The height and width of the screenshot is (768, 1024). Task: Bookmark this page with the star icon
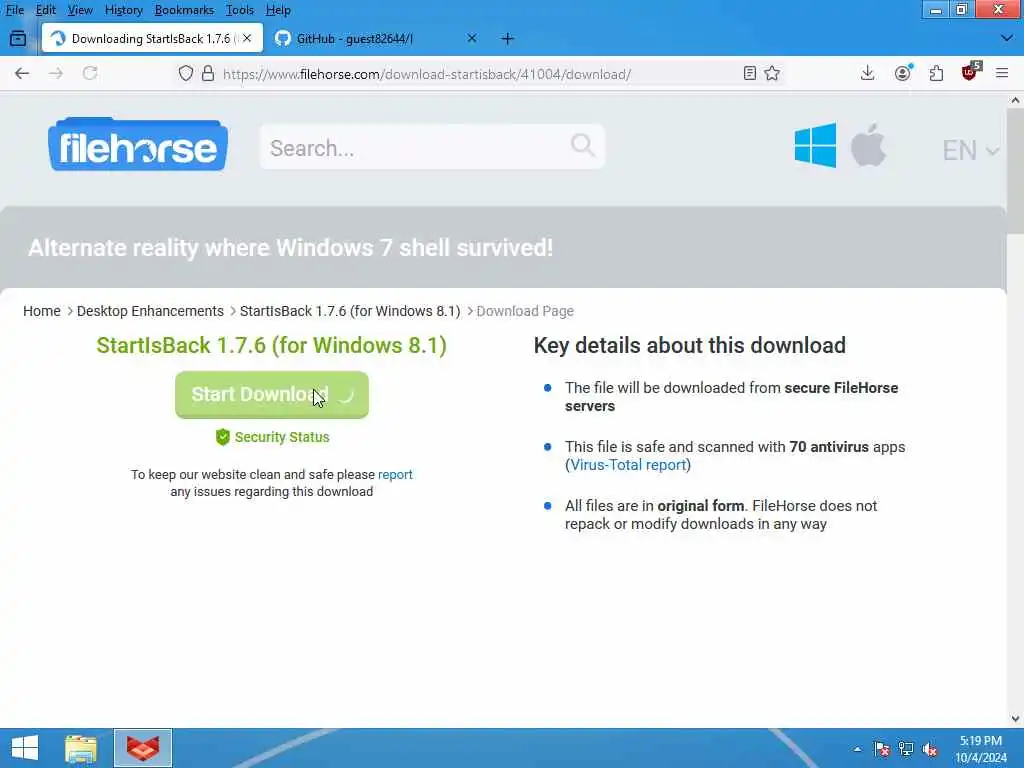point(772,73)
